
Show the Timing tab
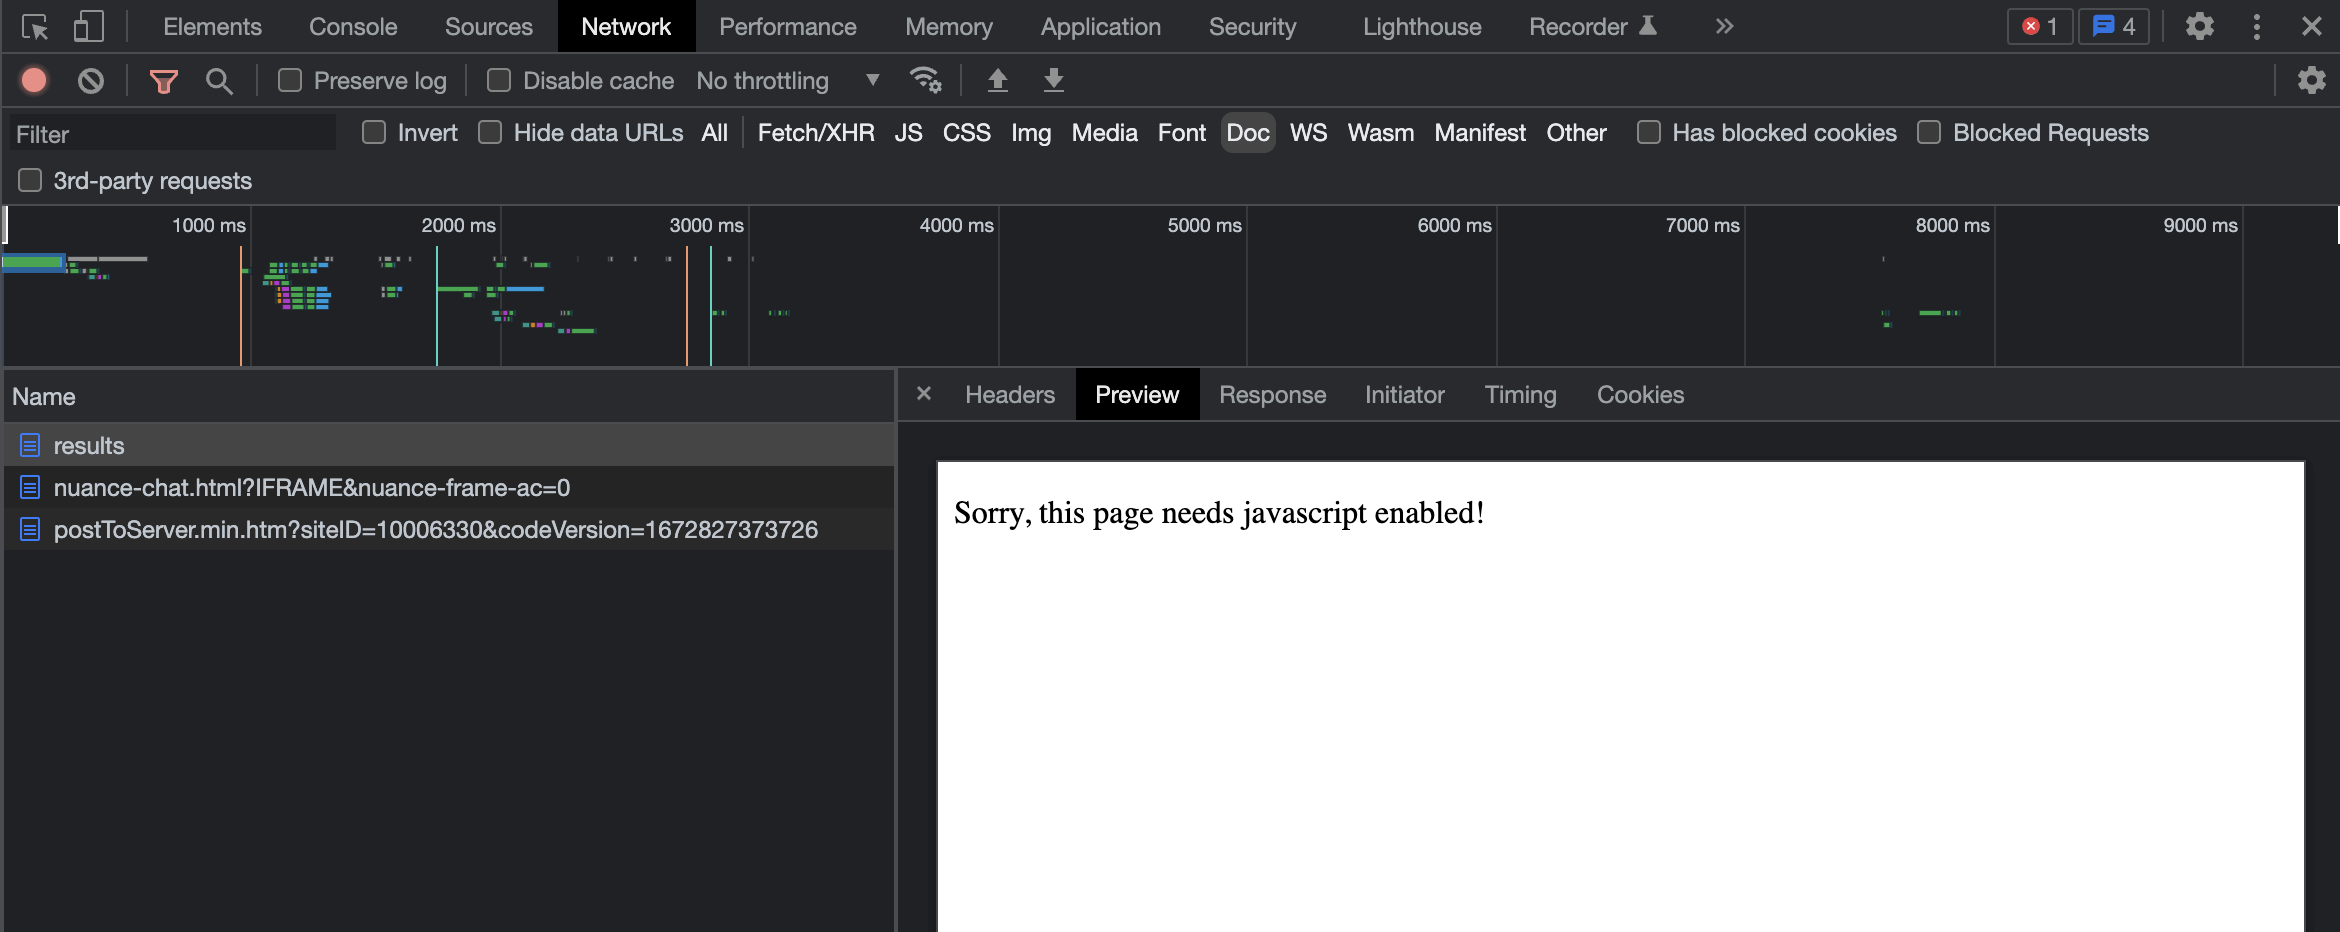click(1520, 395)
